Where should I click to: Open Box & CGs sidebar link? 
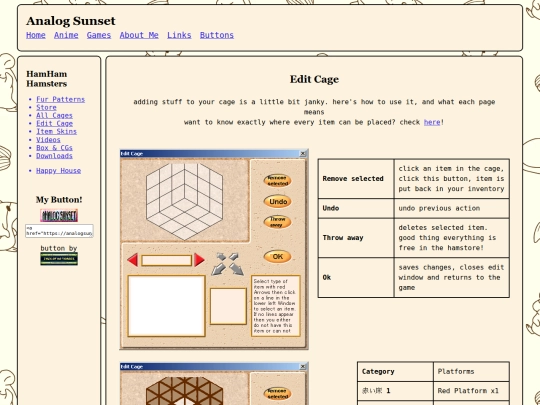coord(54,148)
